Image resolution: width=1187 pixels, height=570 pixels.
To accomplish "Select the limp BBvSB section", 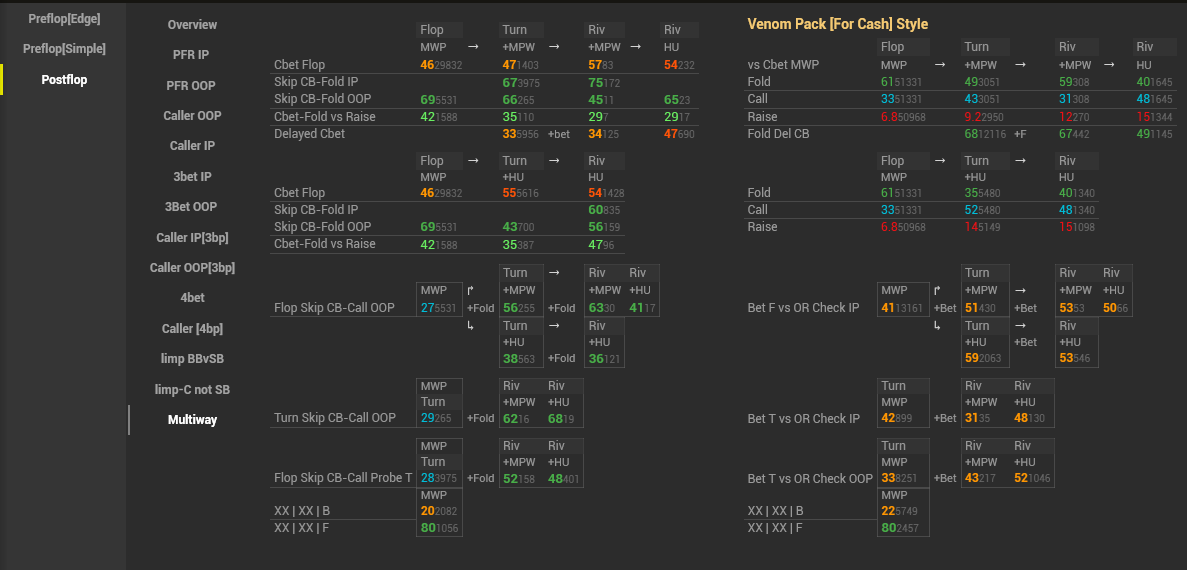I will 192,358.
